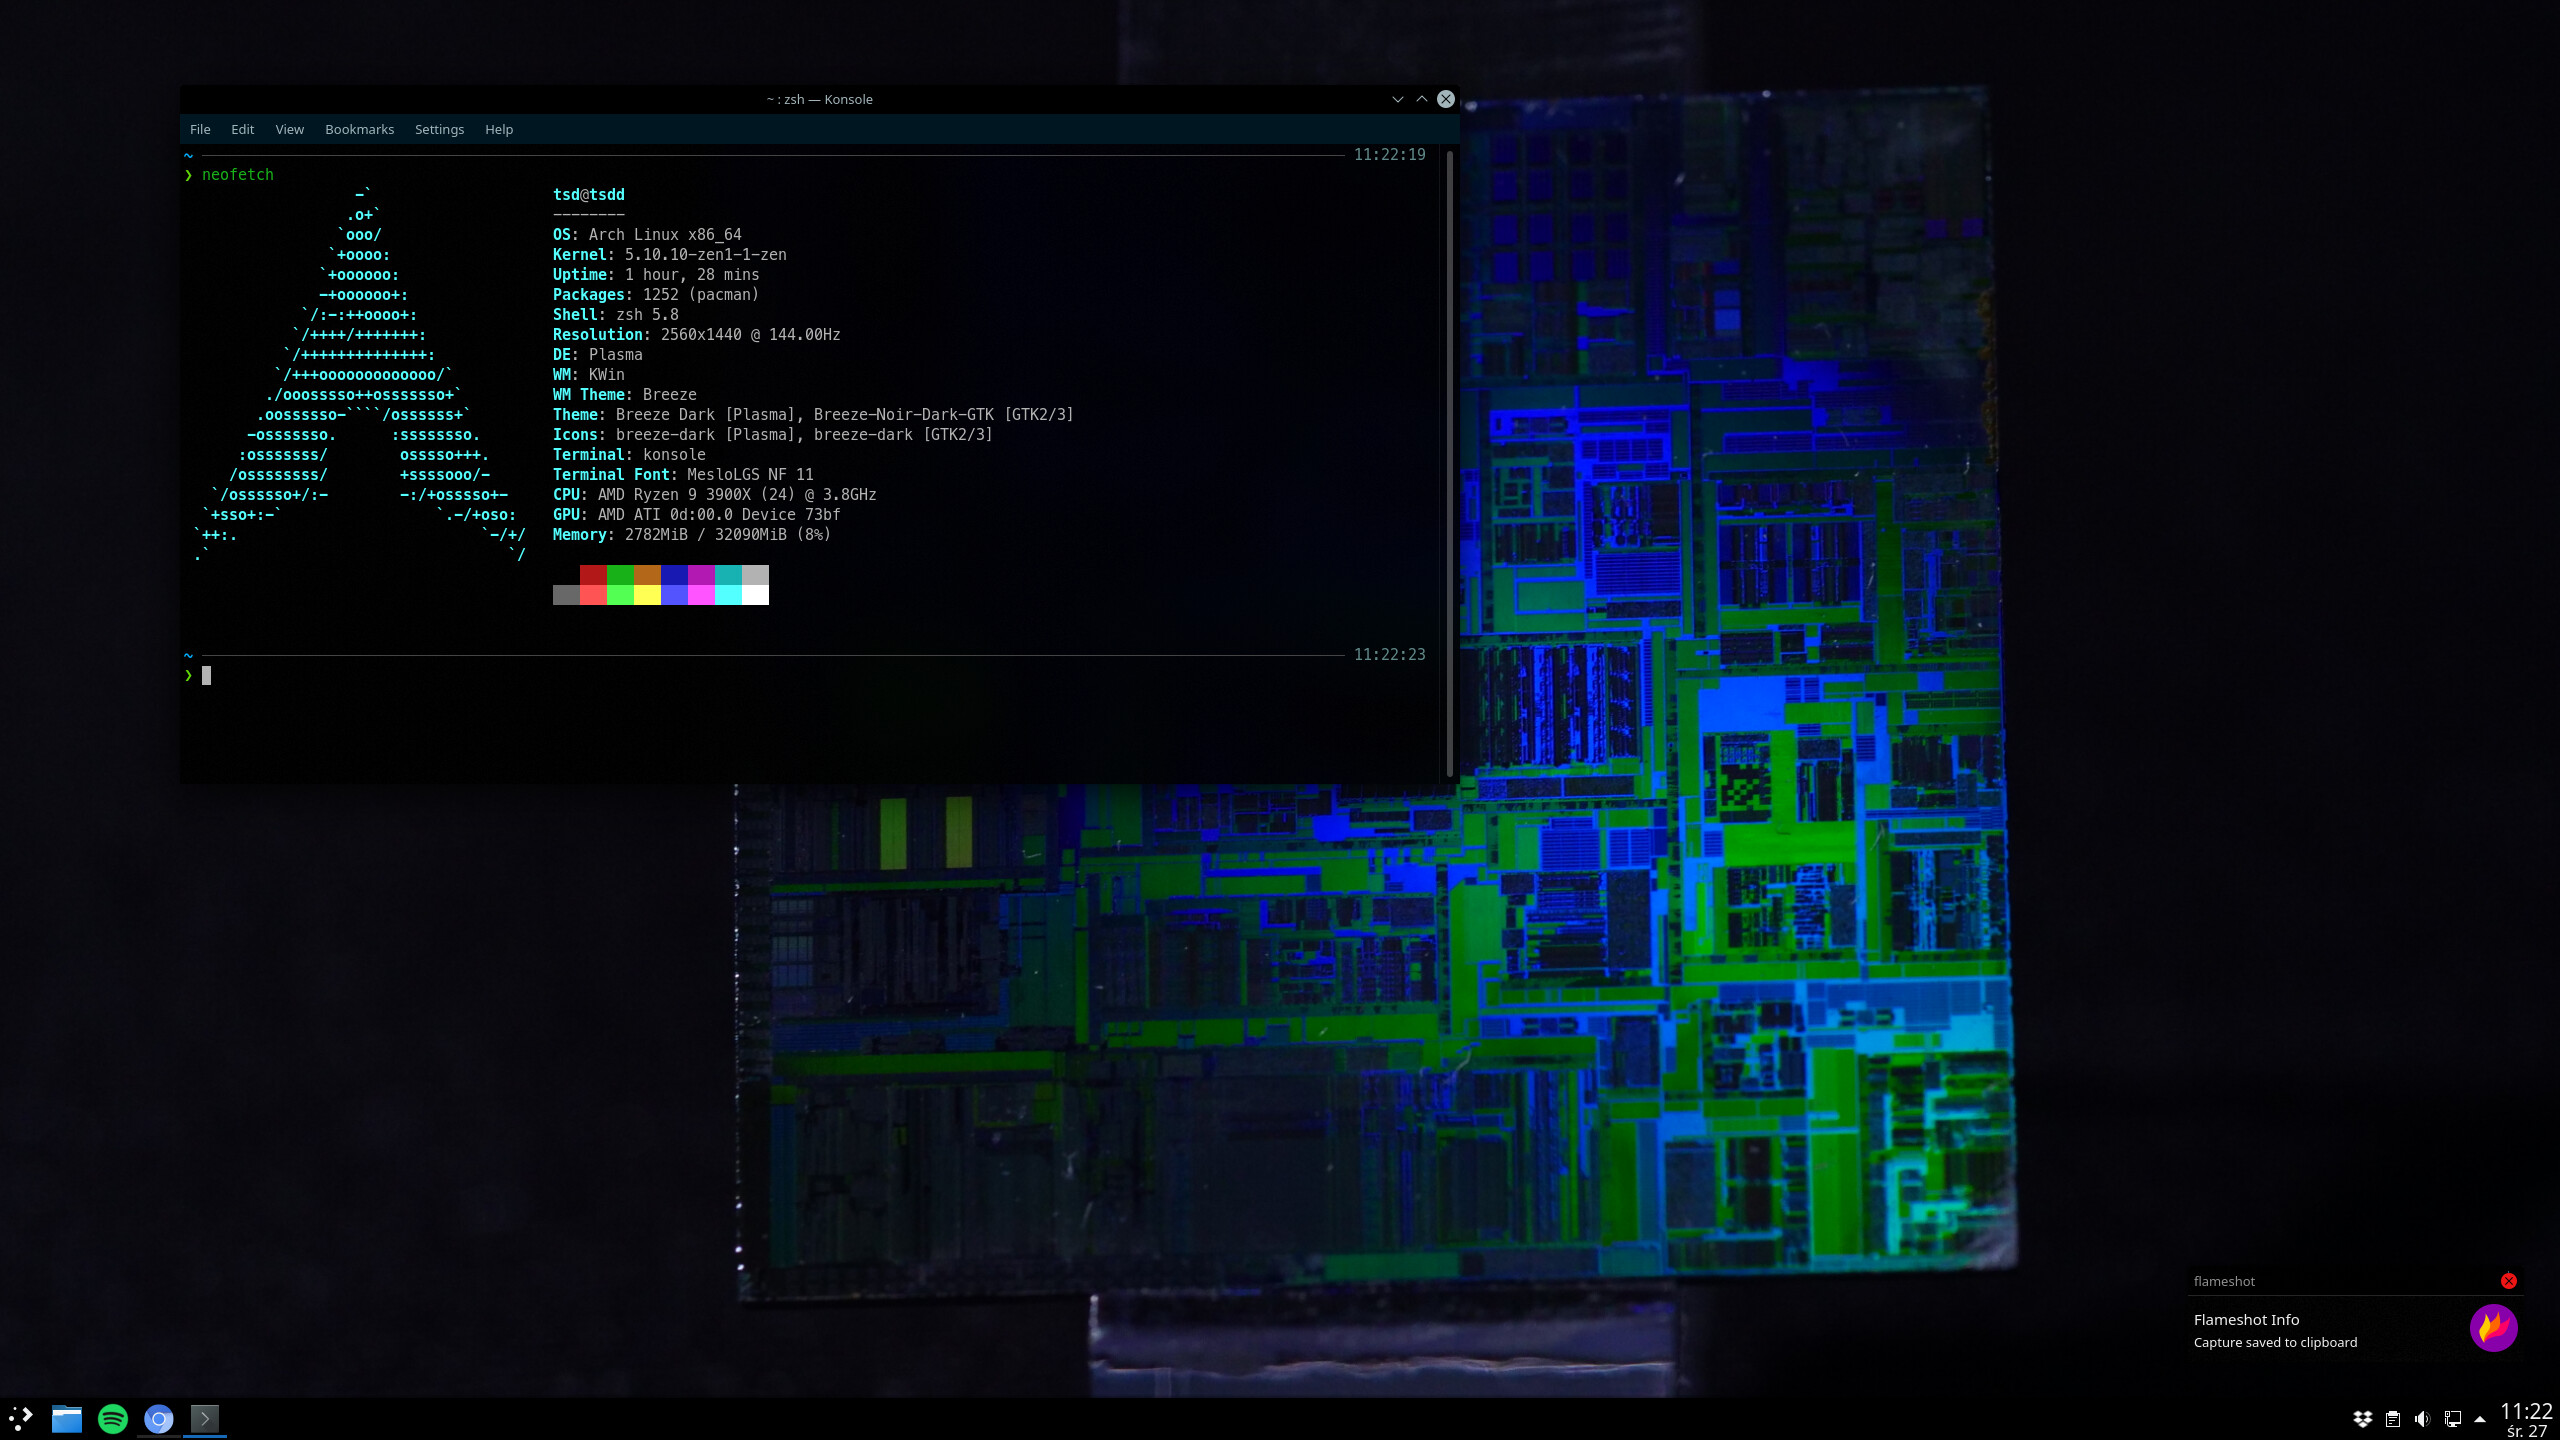Click the 11:22:19 timestamp in terminal
The width and height of the screenshot is (2560, 1440).
click(x=1390, y=154)
